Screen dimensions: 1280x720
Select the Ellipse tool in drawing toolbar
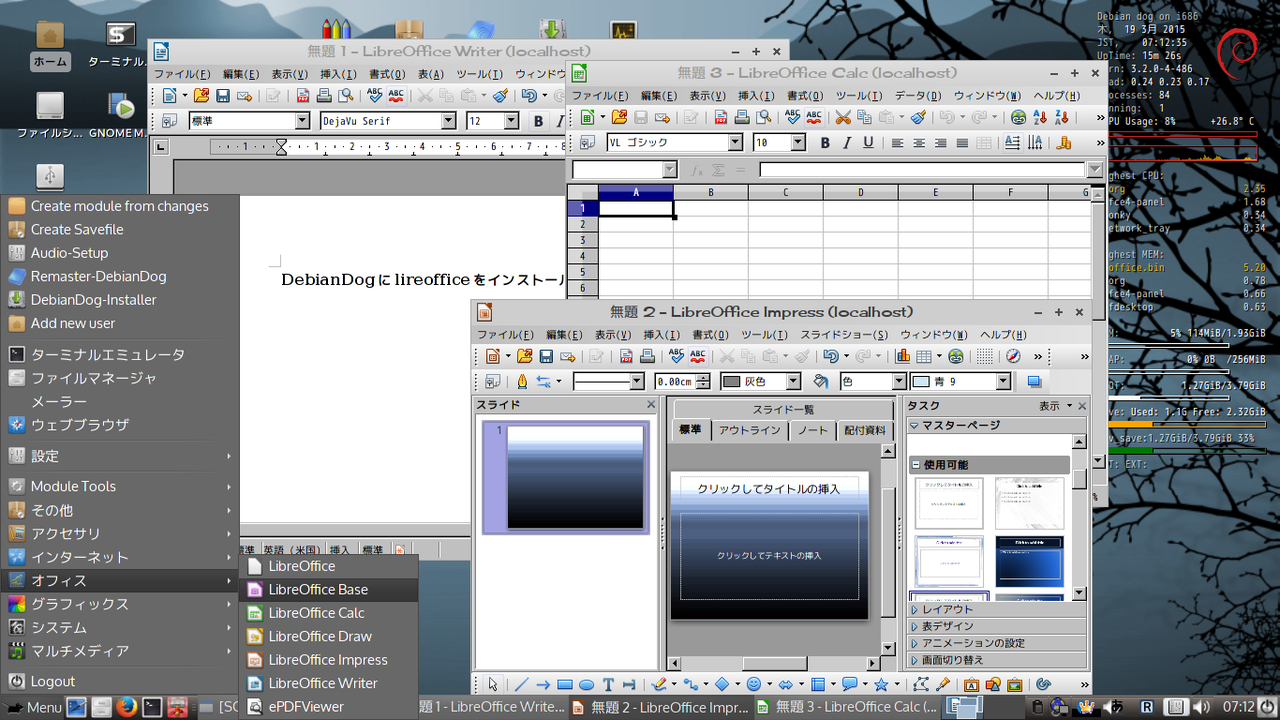click(x=586, y=685)
